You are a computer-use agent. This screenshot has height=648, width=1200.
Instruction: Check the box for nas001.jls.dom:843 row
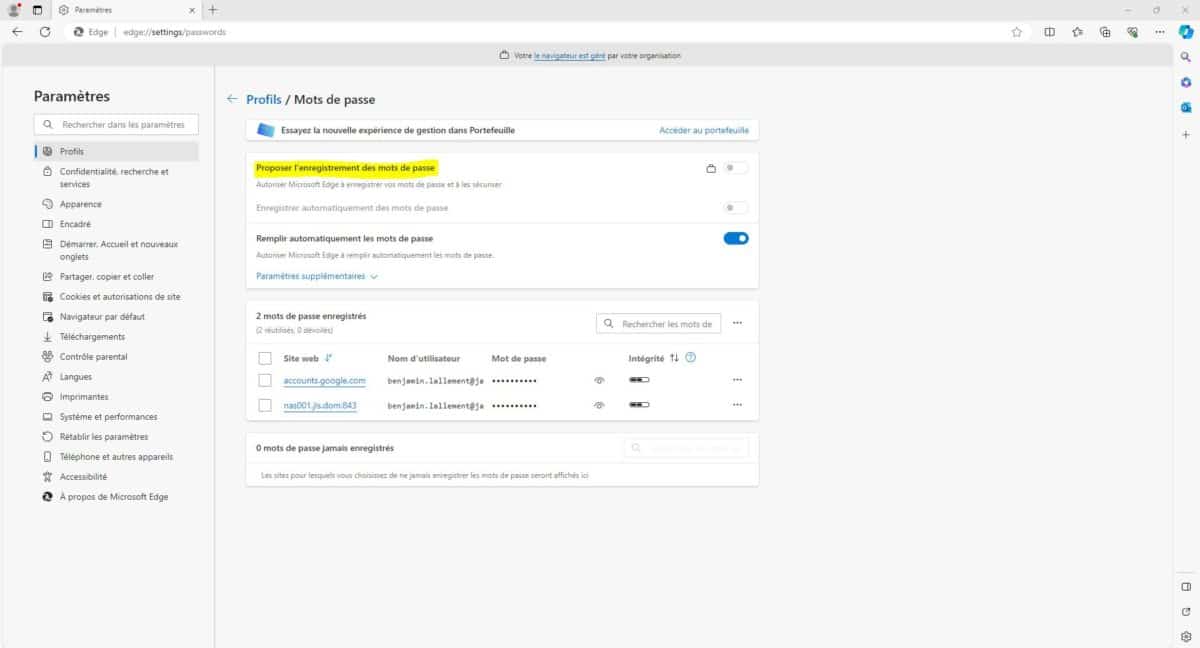(x=265, y=406)
